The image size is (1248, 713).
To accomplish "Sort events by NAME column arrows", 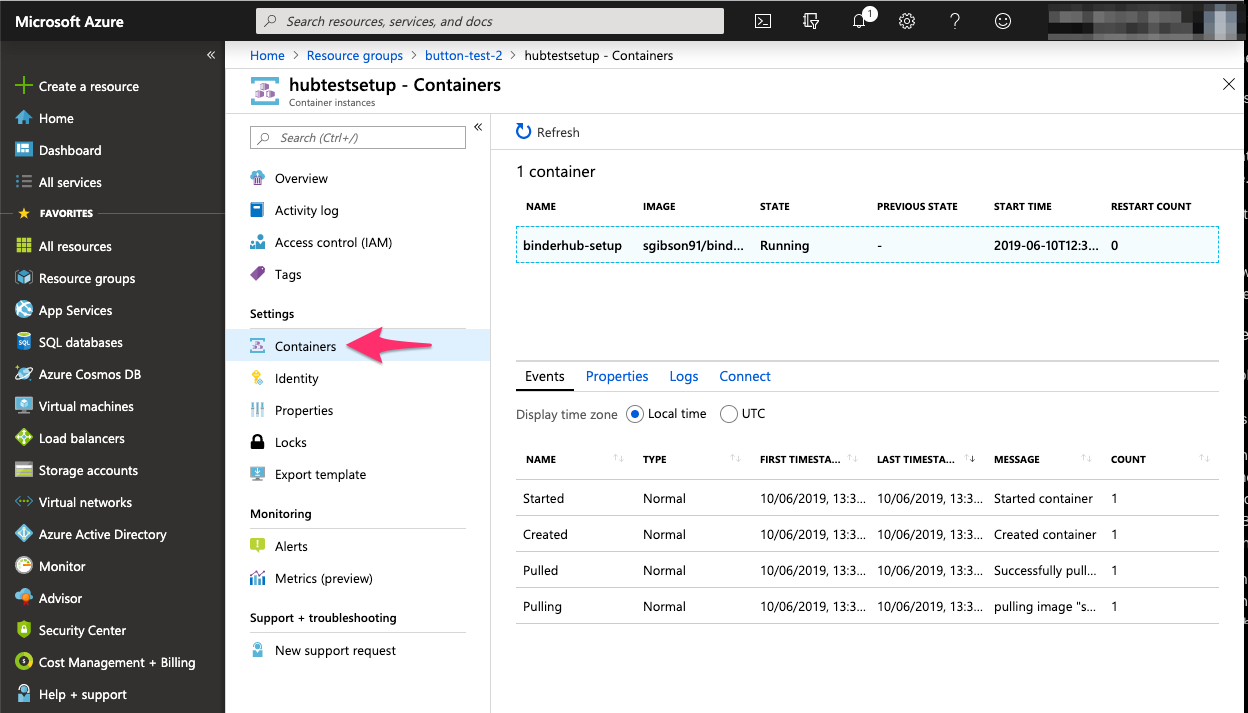I will click(x=619, y=459).
